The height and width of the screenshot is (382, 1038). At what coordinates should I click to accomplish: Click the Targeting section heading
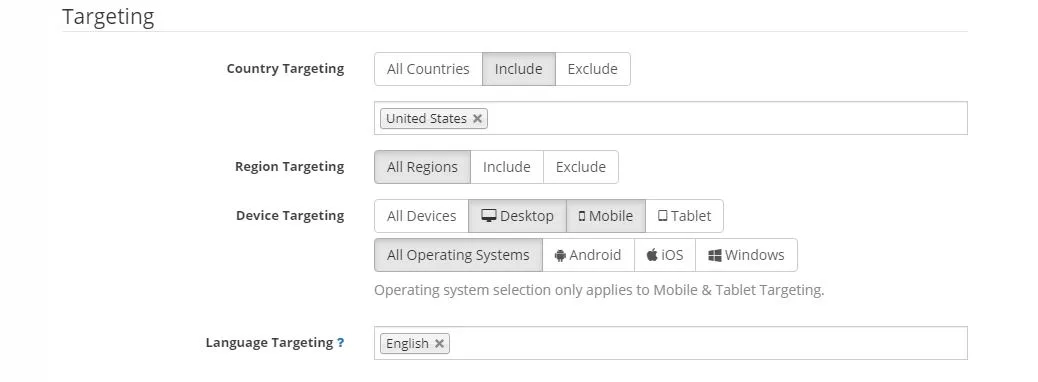tap(108, 17)
